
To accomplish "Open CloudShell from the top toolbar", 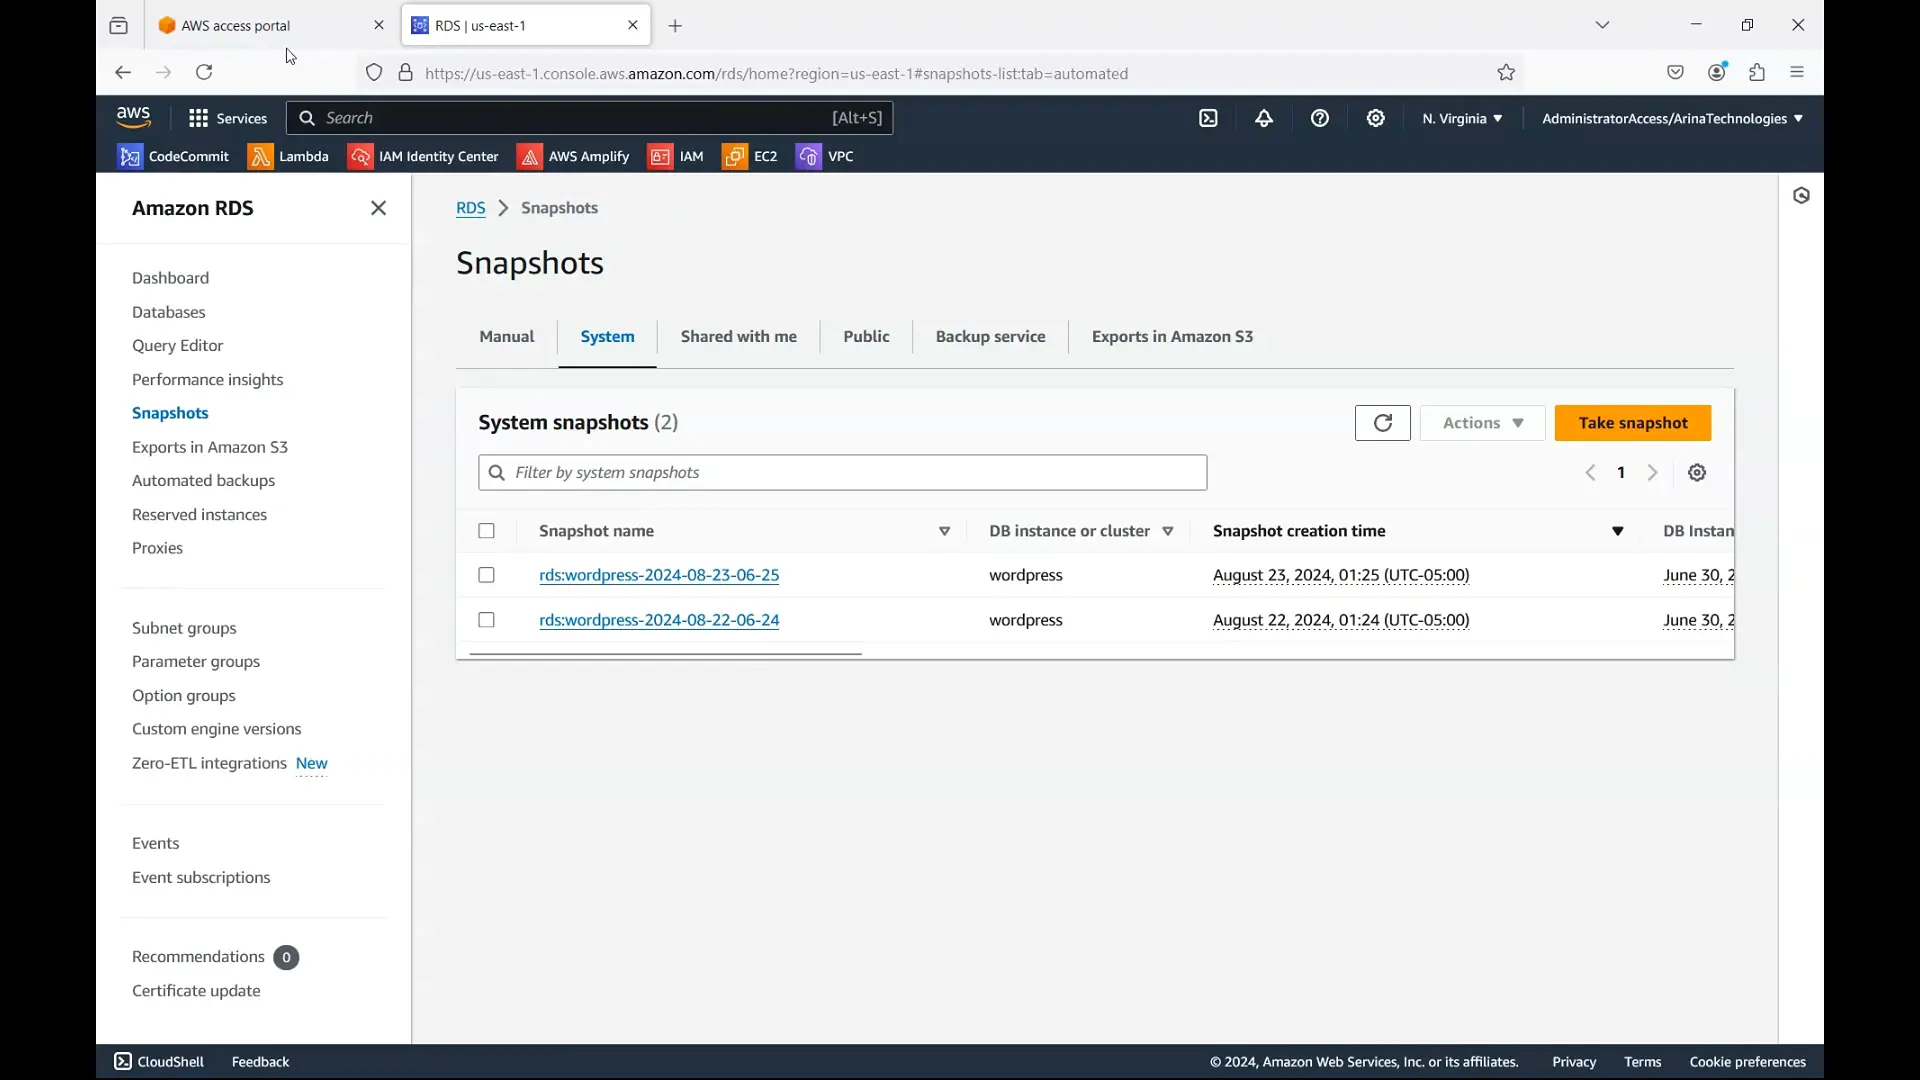I will click(1208, 117).
